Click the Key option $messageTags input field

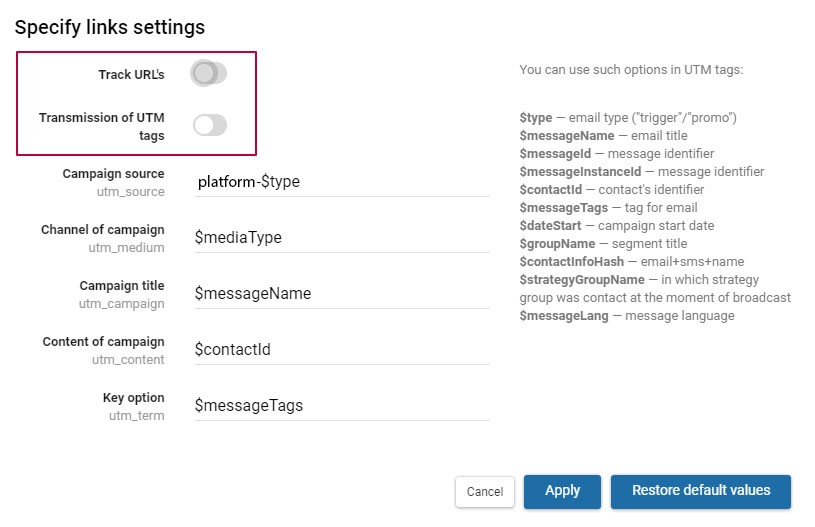pyautogui.click(x=341, y=406)
